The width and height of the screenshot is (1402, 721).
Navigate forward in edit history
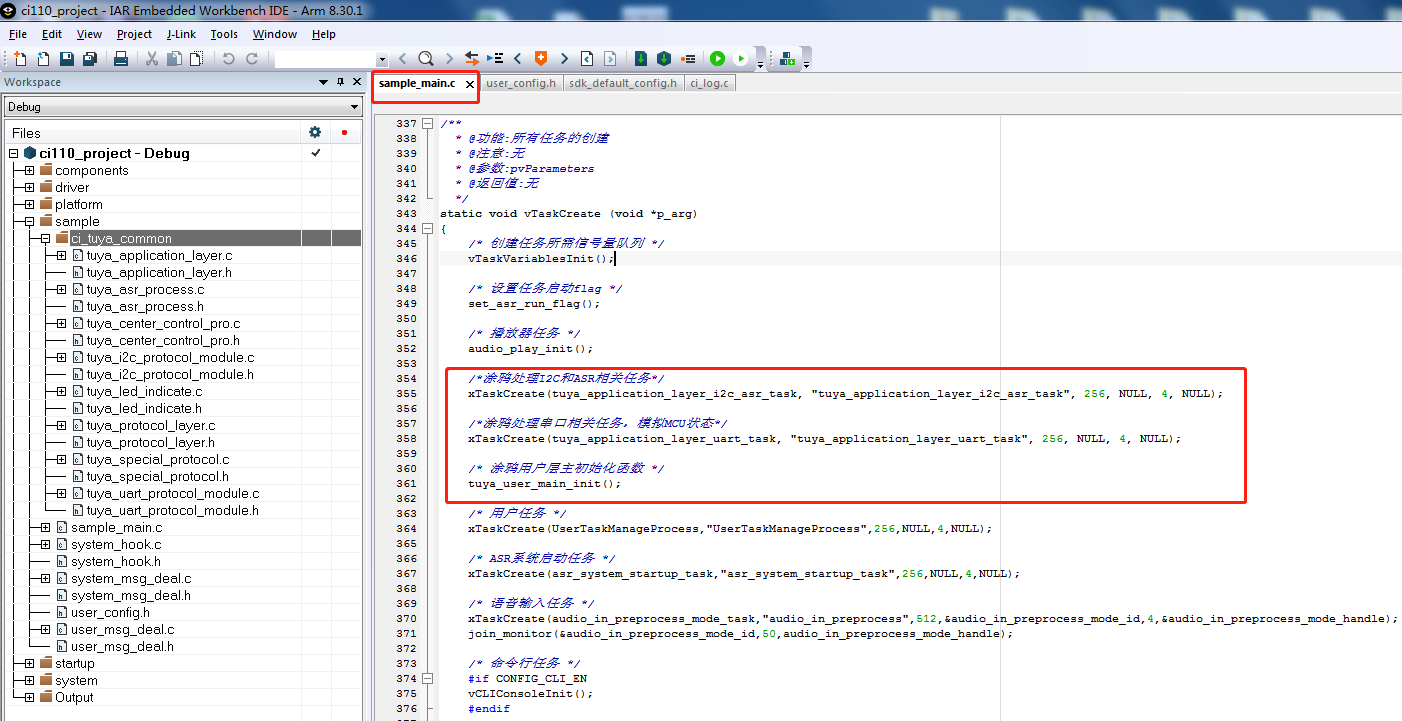[x=610, y=59]
